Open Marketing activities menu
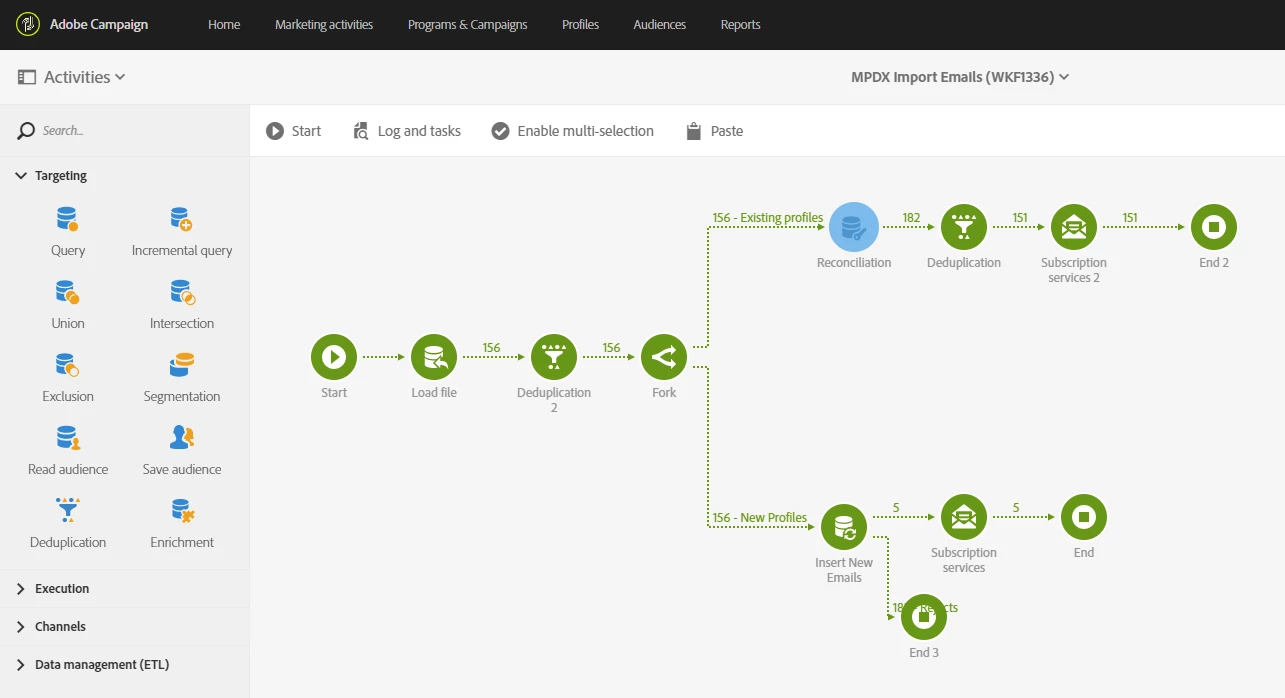This screenshot has height=698, width=1285. coord(324,25)
